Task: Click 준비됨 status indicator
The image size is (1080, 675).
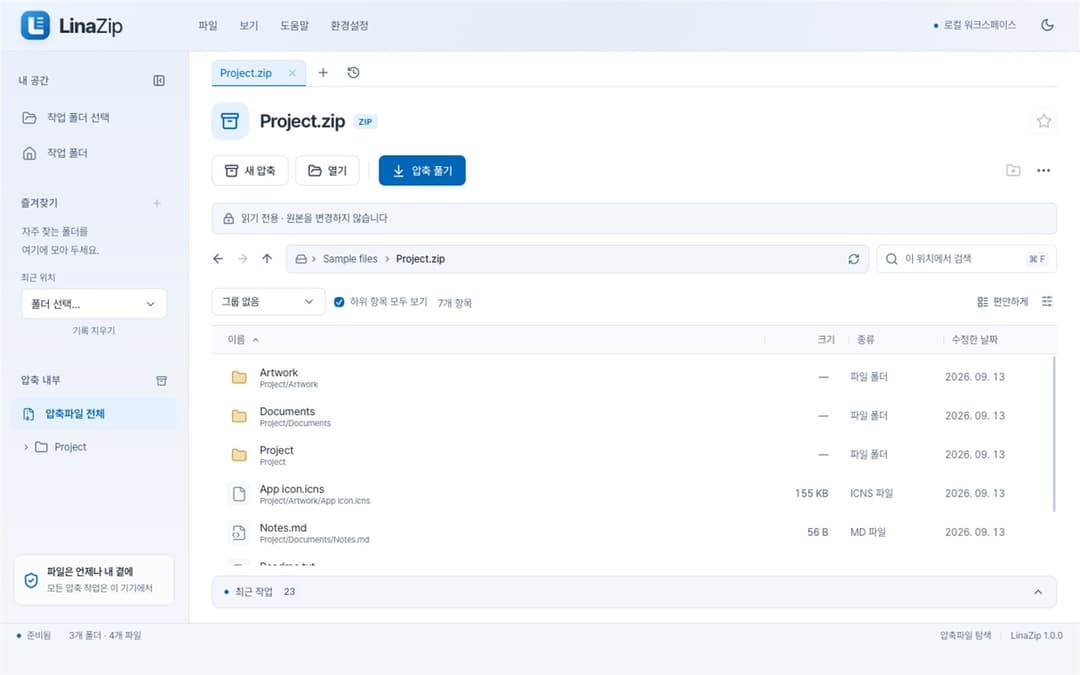Action: pos(34,635)
